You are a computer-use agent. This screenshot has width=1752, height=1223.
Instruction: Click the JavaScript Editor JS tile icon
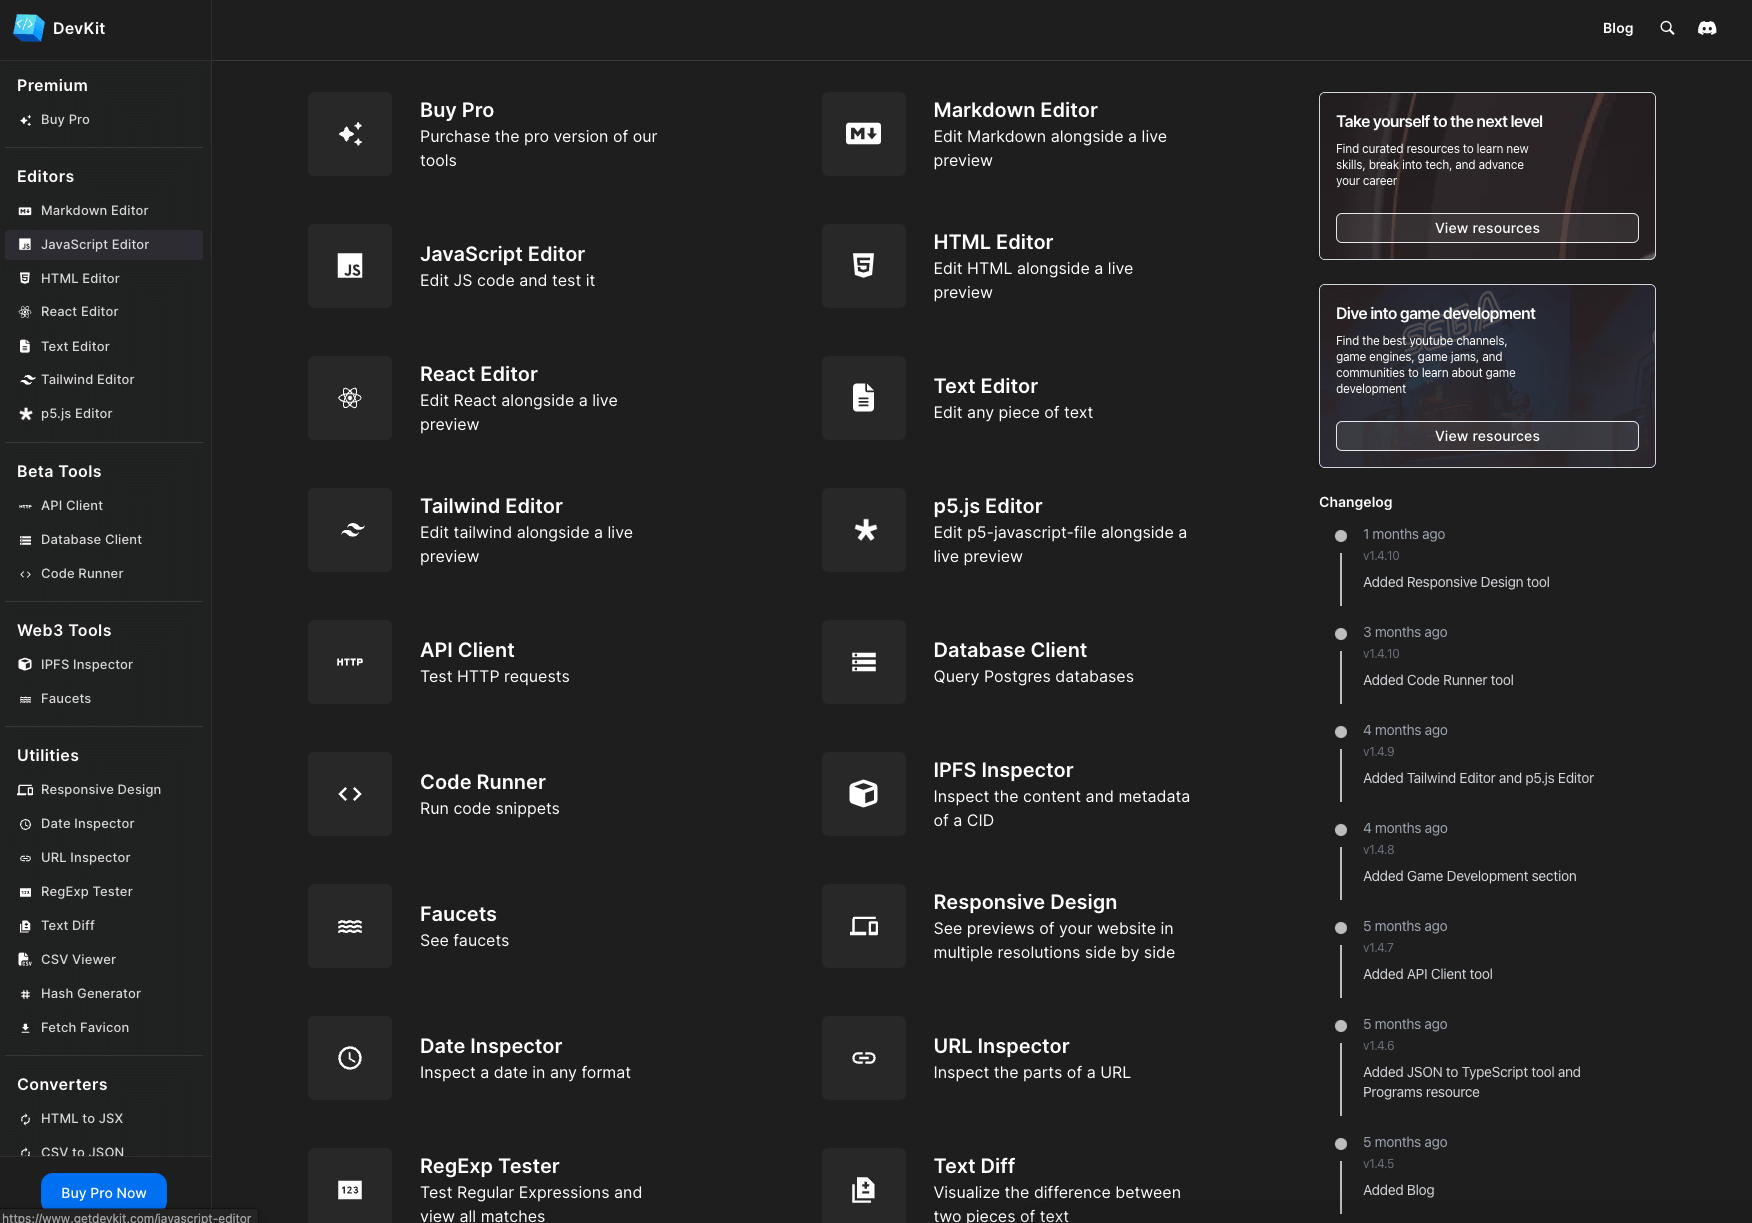[350, 266]
